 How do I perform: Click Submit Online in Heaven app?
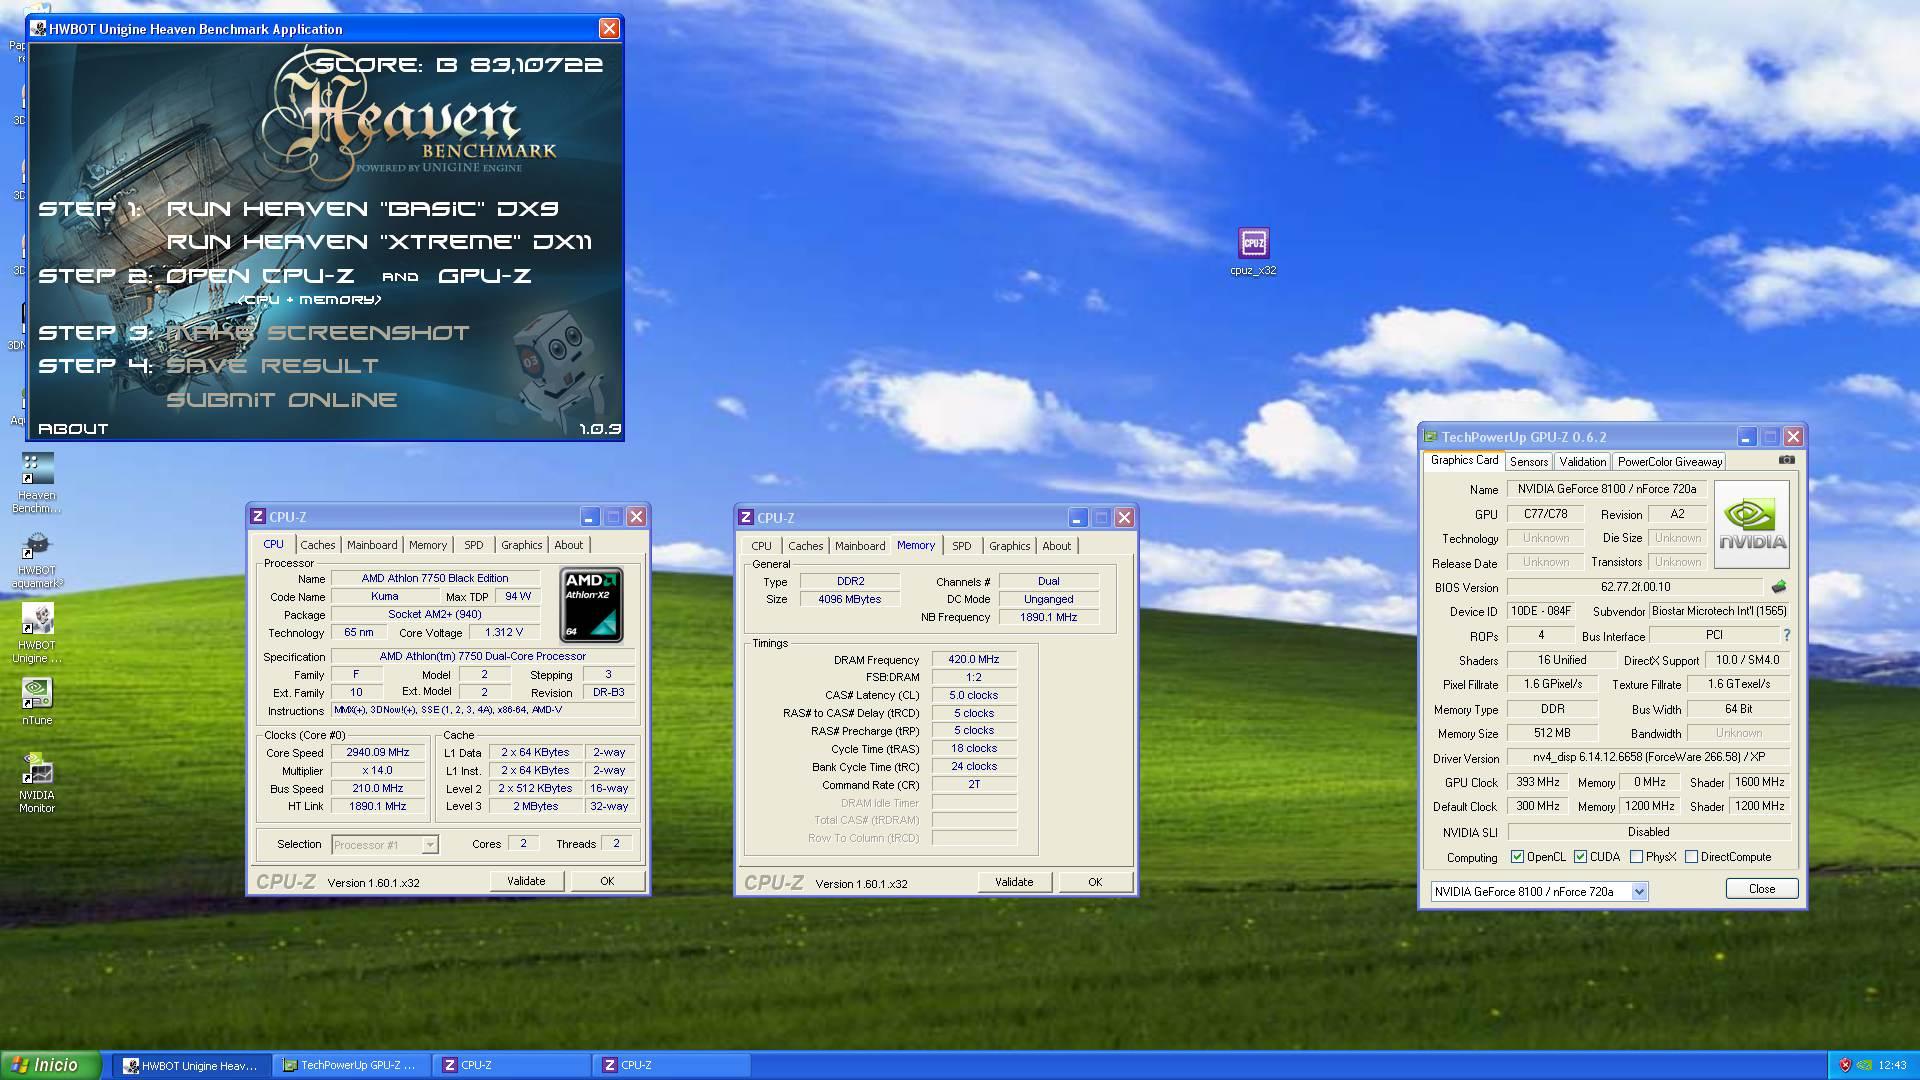[x=282, y=400]
